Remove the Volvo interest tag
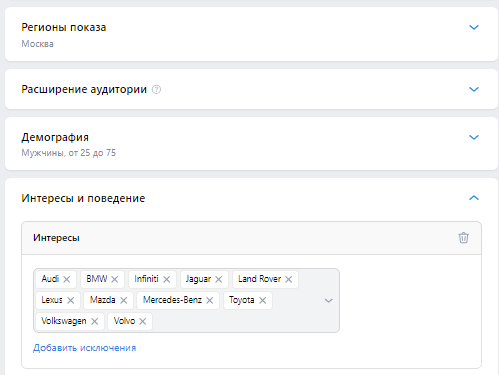The width and height of the screenshot is (499, 375). (143, 321)
